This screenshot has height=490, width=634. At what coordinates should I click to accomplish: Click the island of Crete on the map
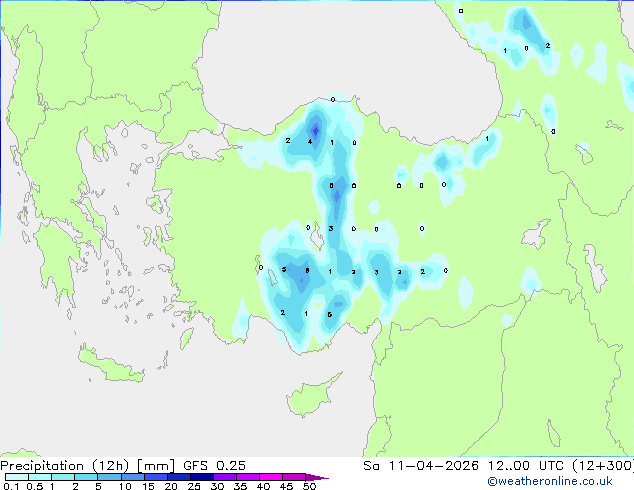coord(111,364)
